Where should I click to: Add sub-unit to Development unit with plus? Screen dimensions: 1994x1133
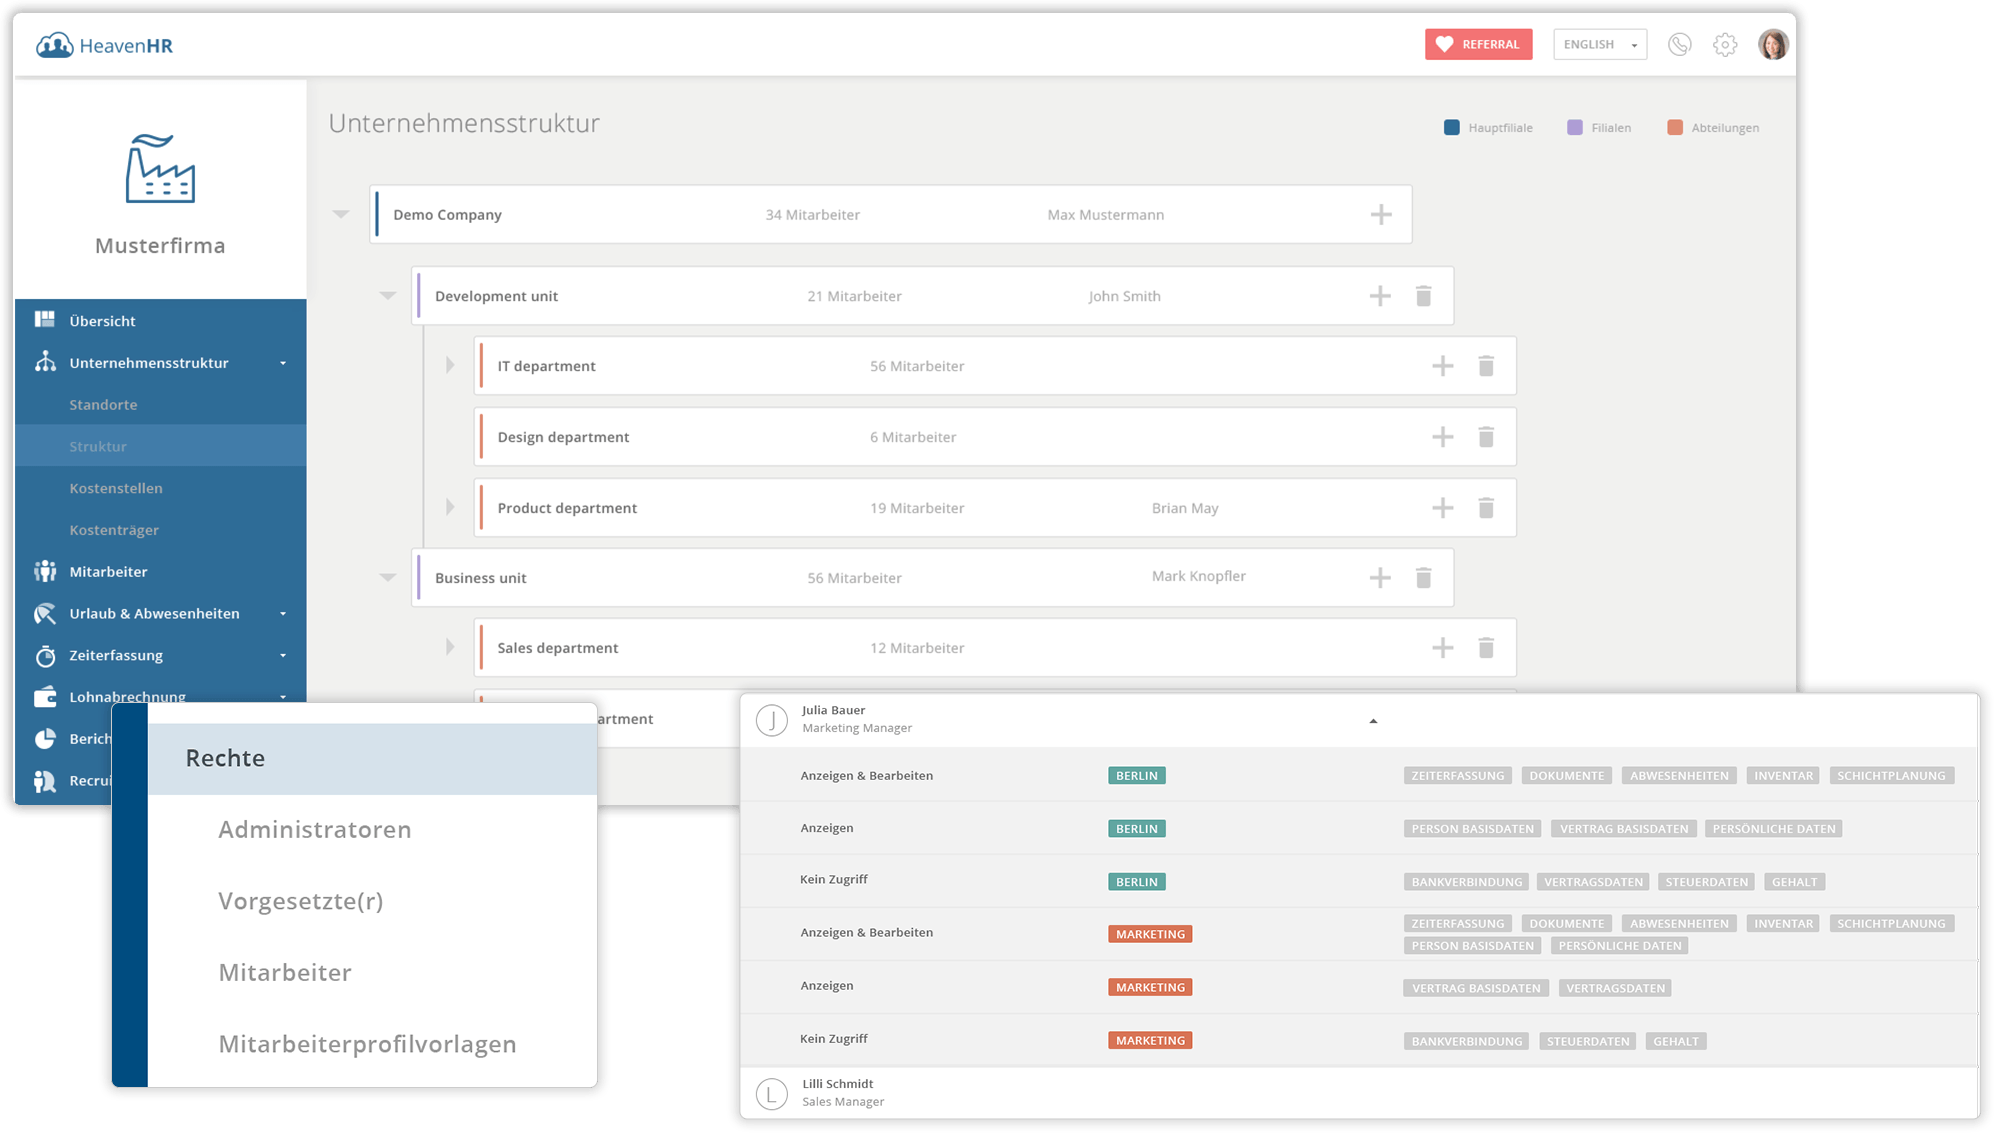pyautogui.click(x=1380, y=296)
